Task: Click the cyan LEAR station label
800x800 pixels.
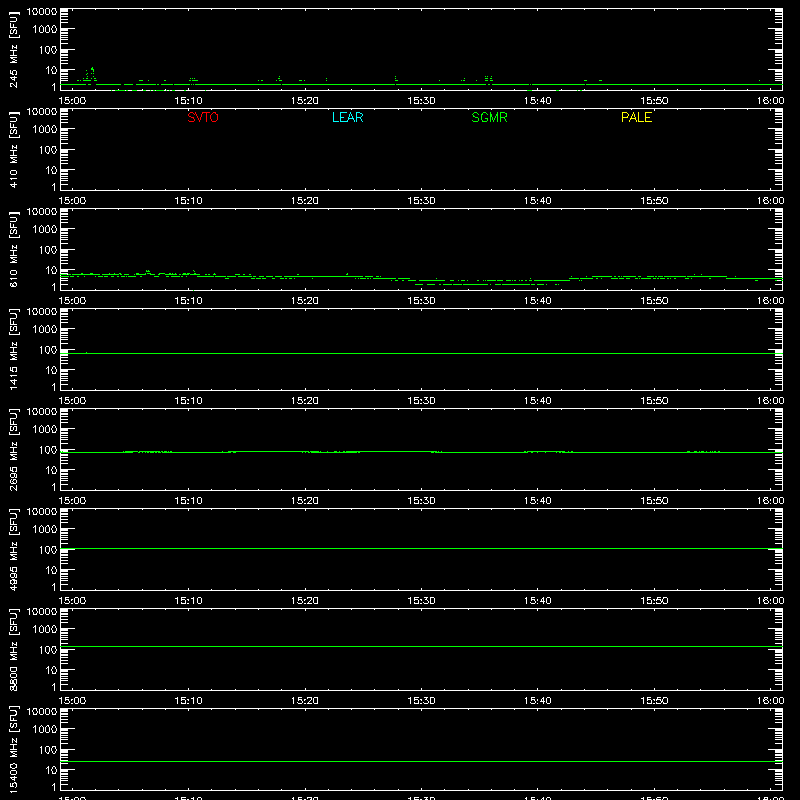Action: click(347, 117)
